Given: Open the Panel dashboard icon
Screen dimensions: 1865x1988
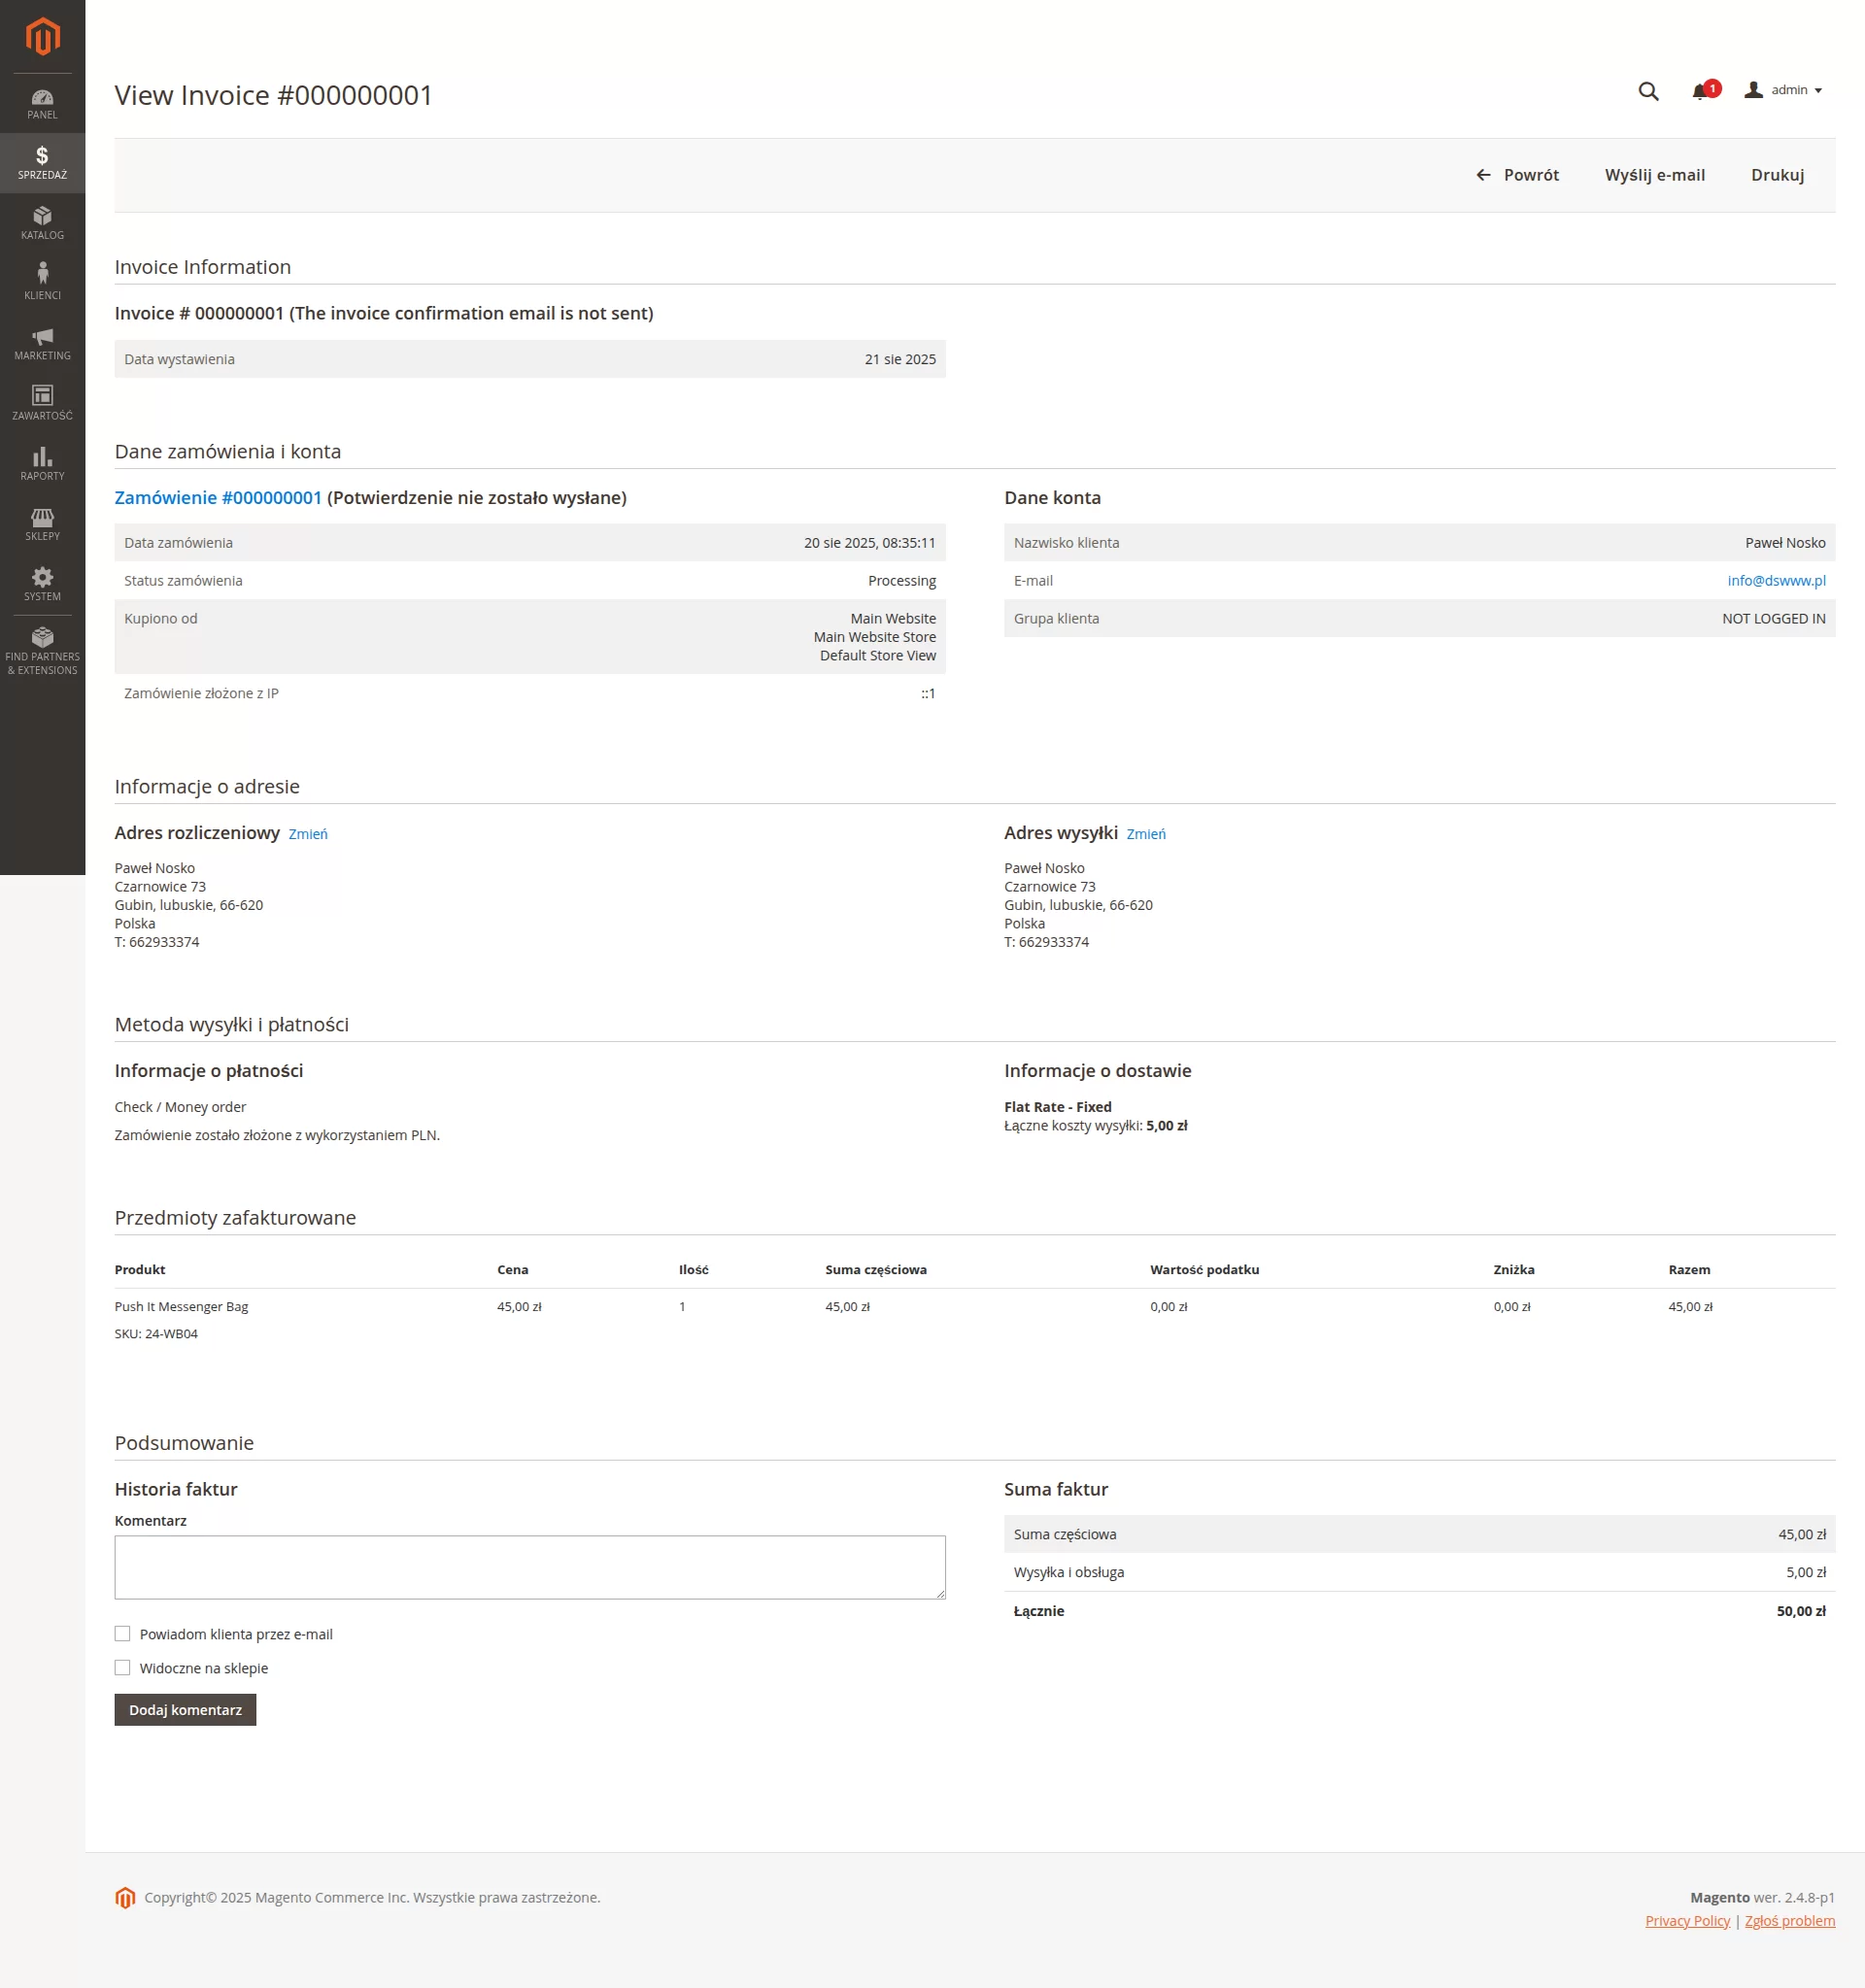Looking at the screenshot, I should click(x=42, y=103).
